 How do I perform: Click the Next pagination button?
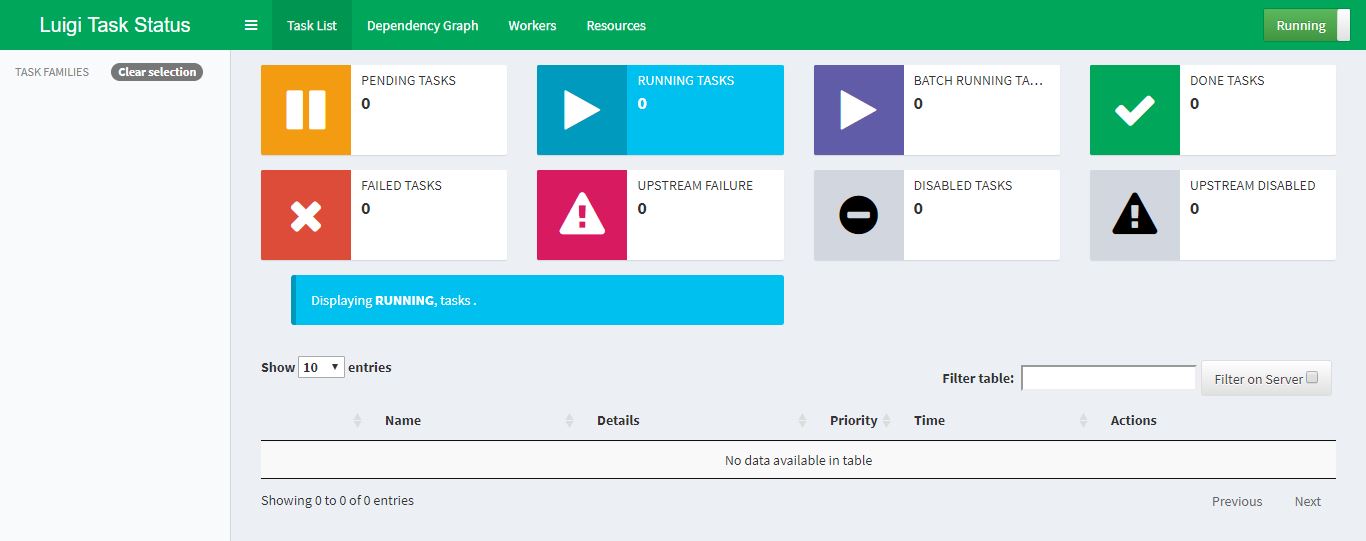[x=1308, y=501]
